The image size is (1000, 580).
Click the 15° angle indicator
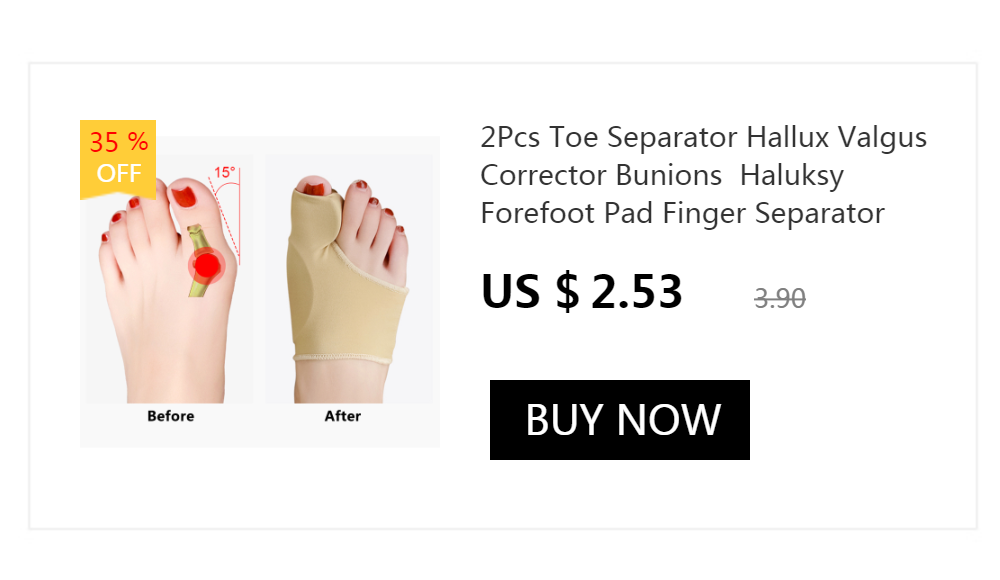(225, 172)
